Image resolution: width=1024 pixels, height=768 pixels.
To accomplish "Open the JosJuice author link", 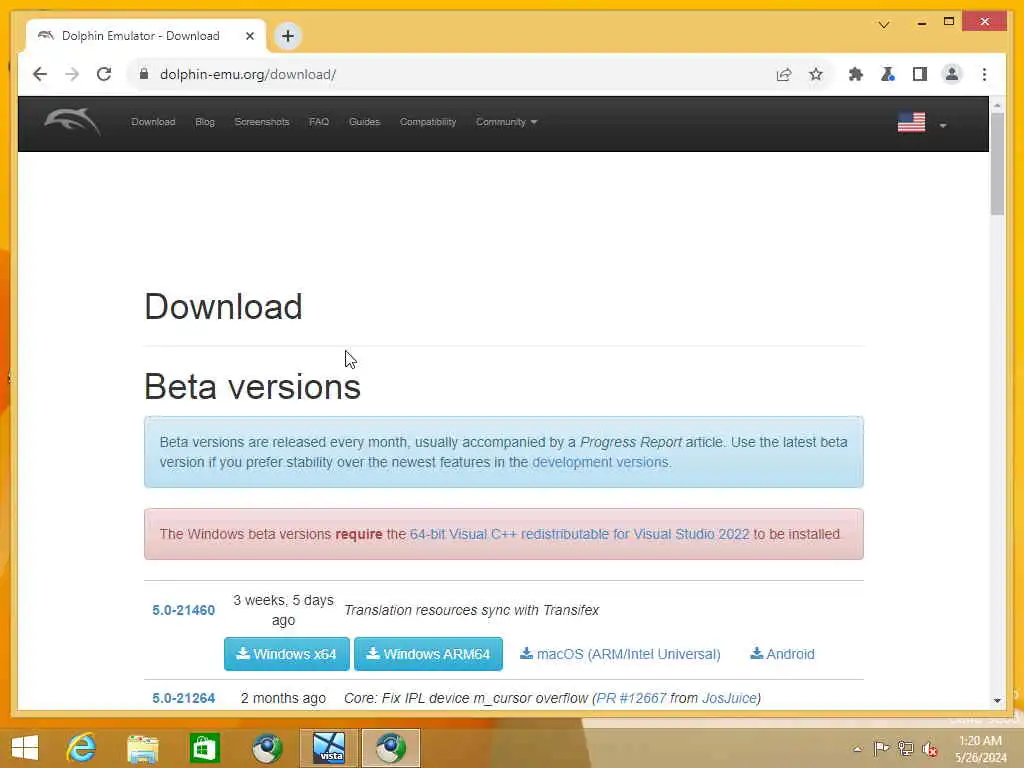I will click(x=729, y=698).
